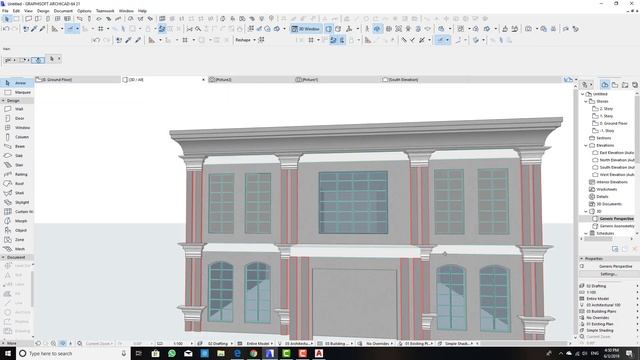Select the Zone tool
The width and height of the screenshot is (640, 360).
click(x=16, y=240)
